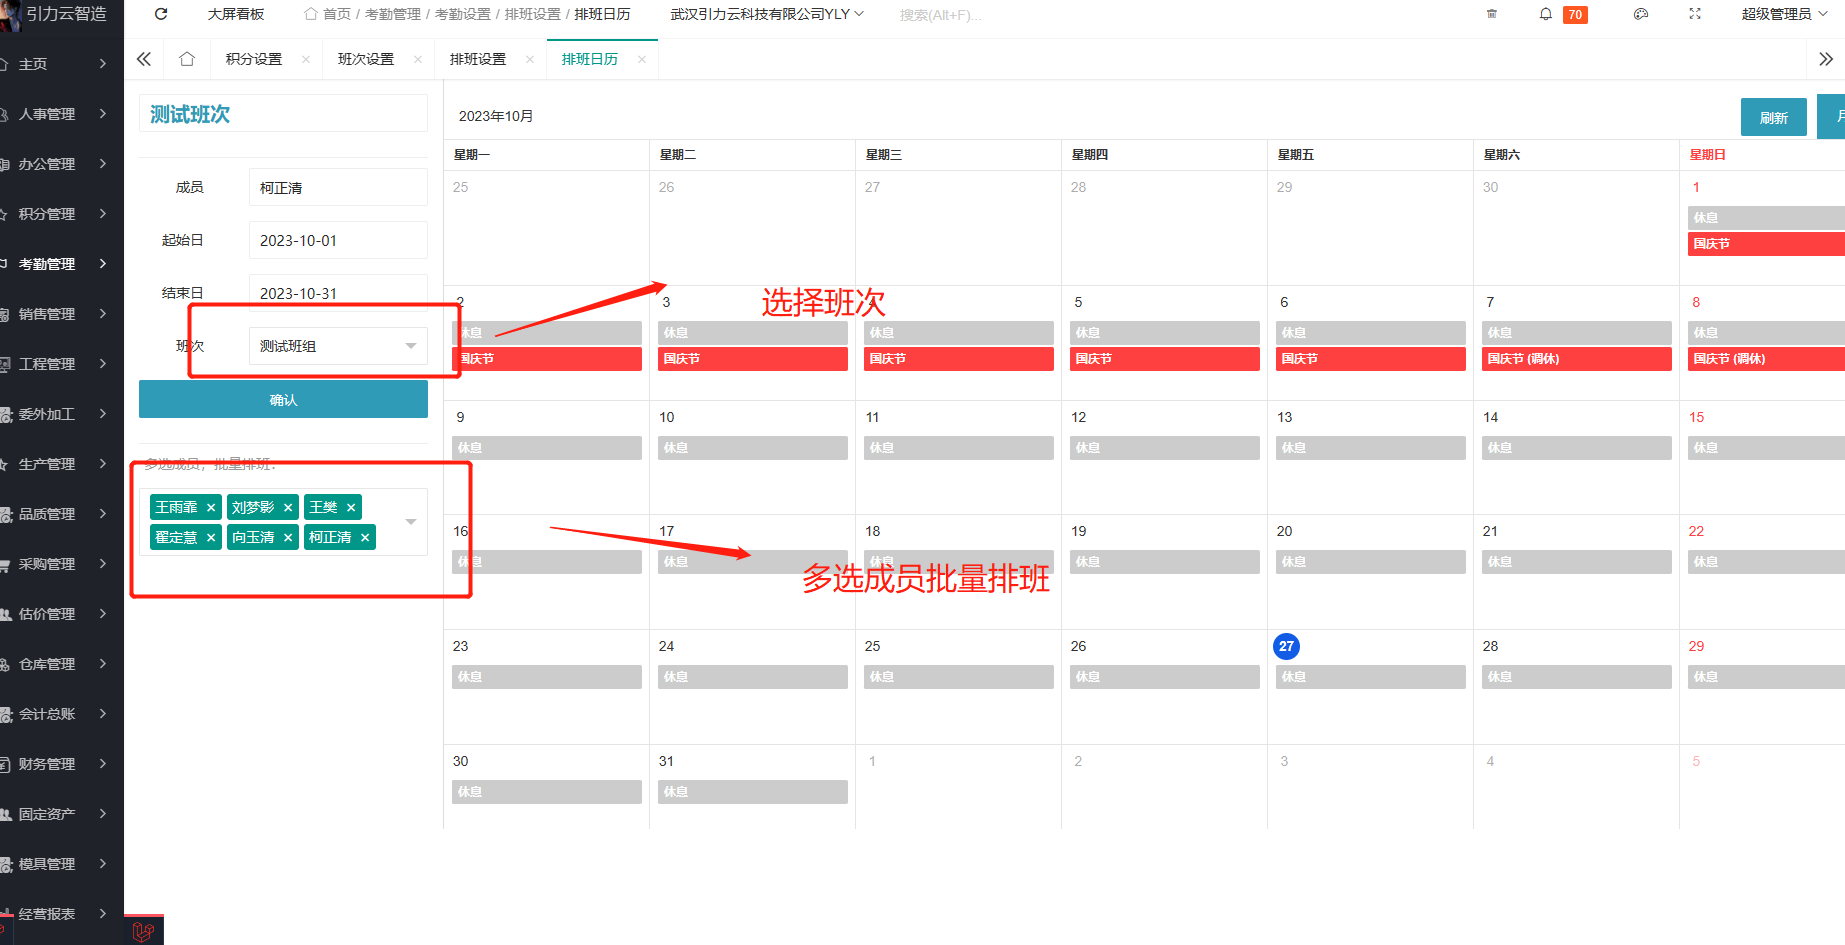The image size is (1845, 945).
Task: Click the 起始日 date input field
Action: [338, 241]
